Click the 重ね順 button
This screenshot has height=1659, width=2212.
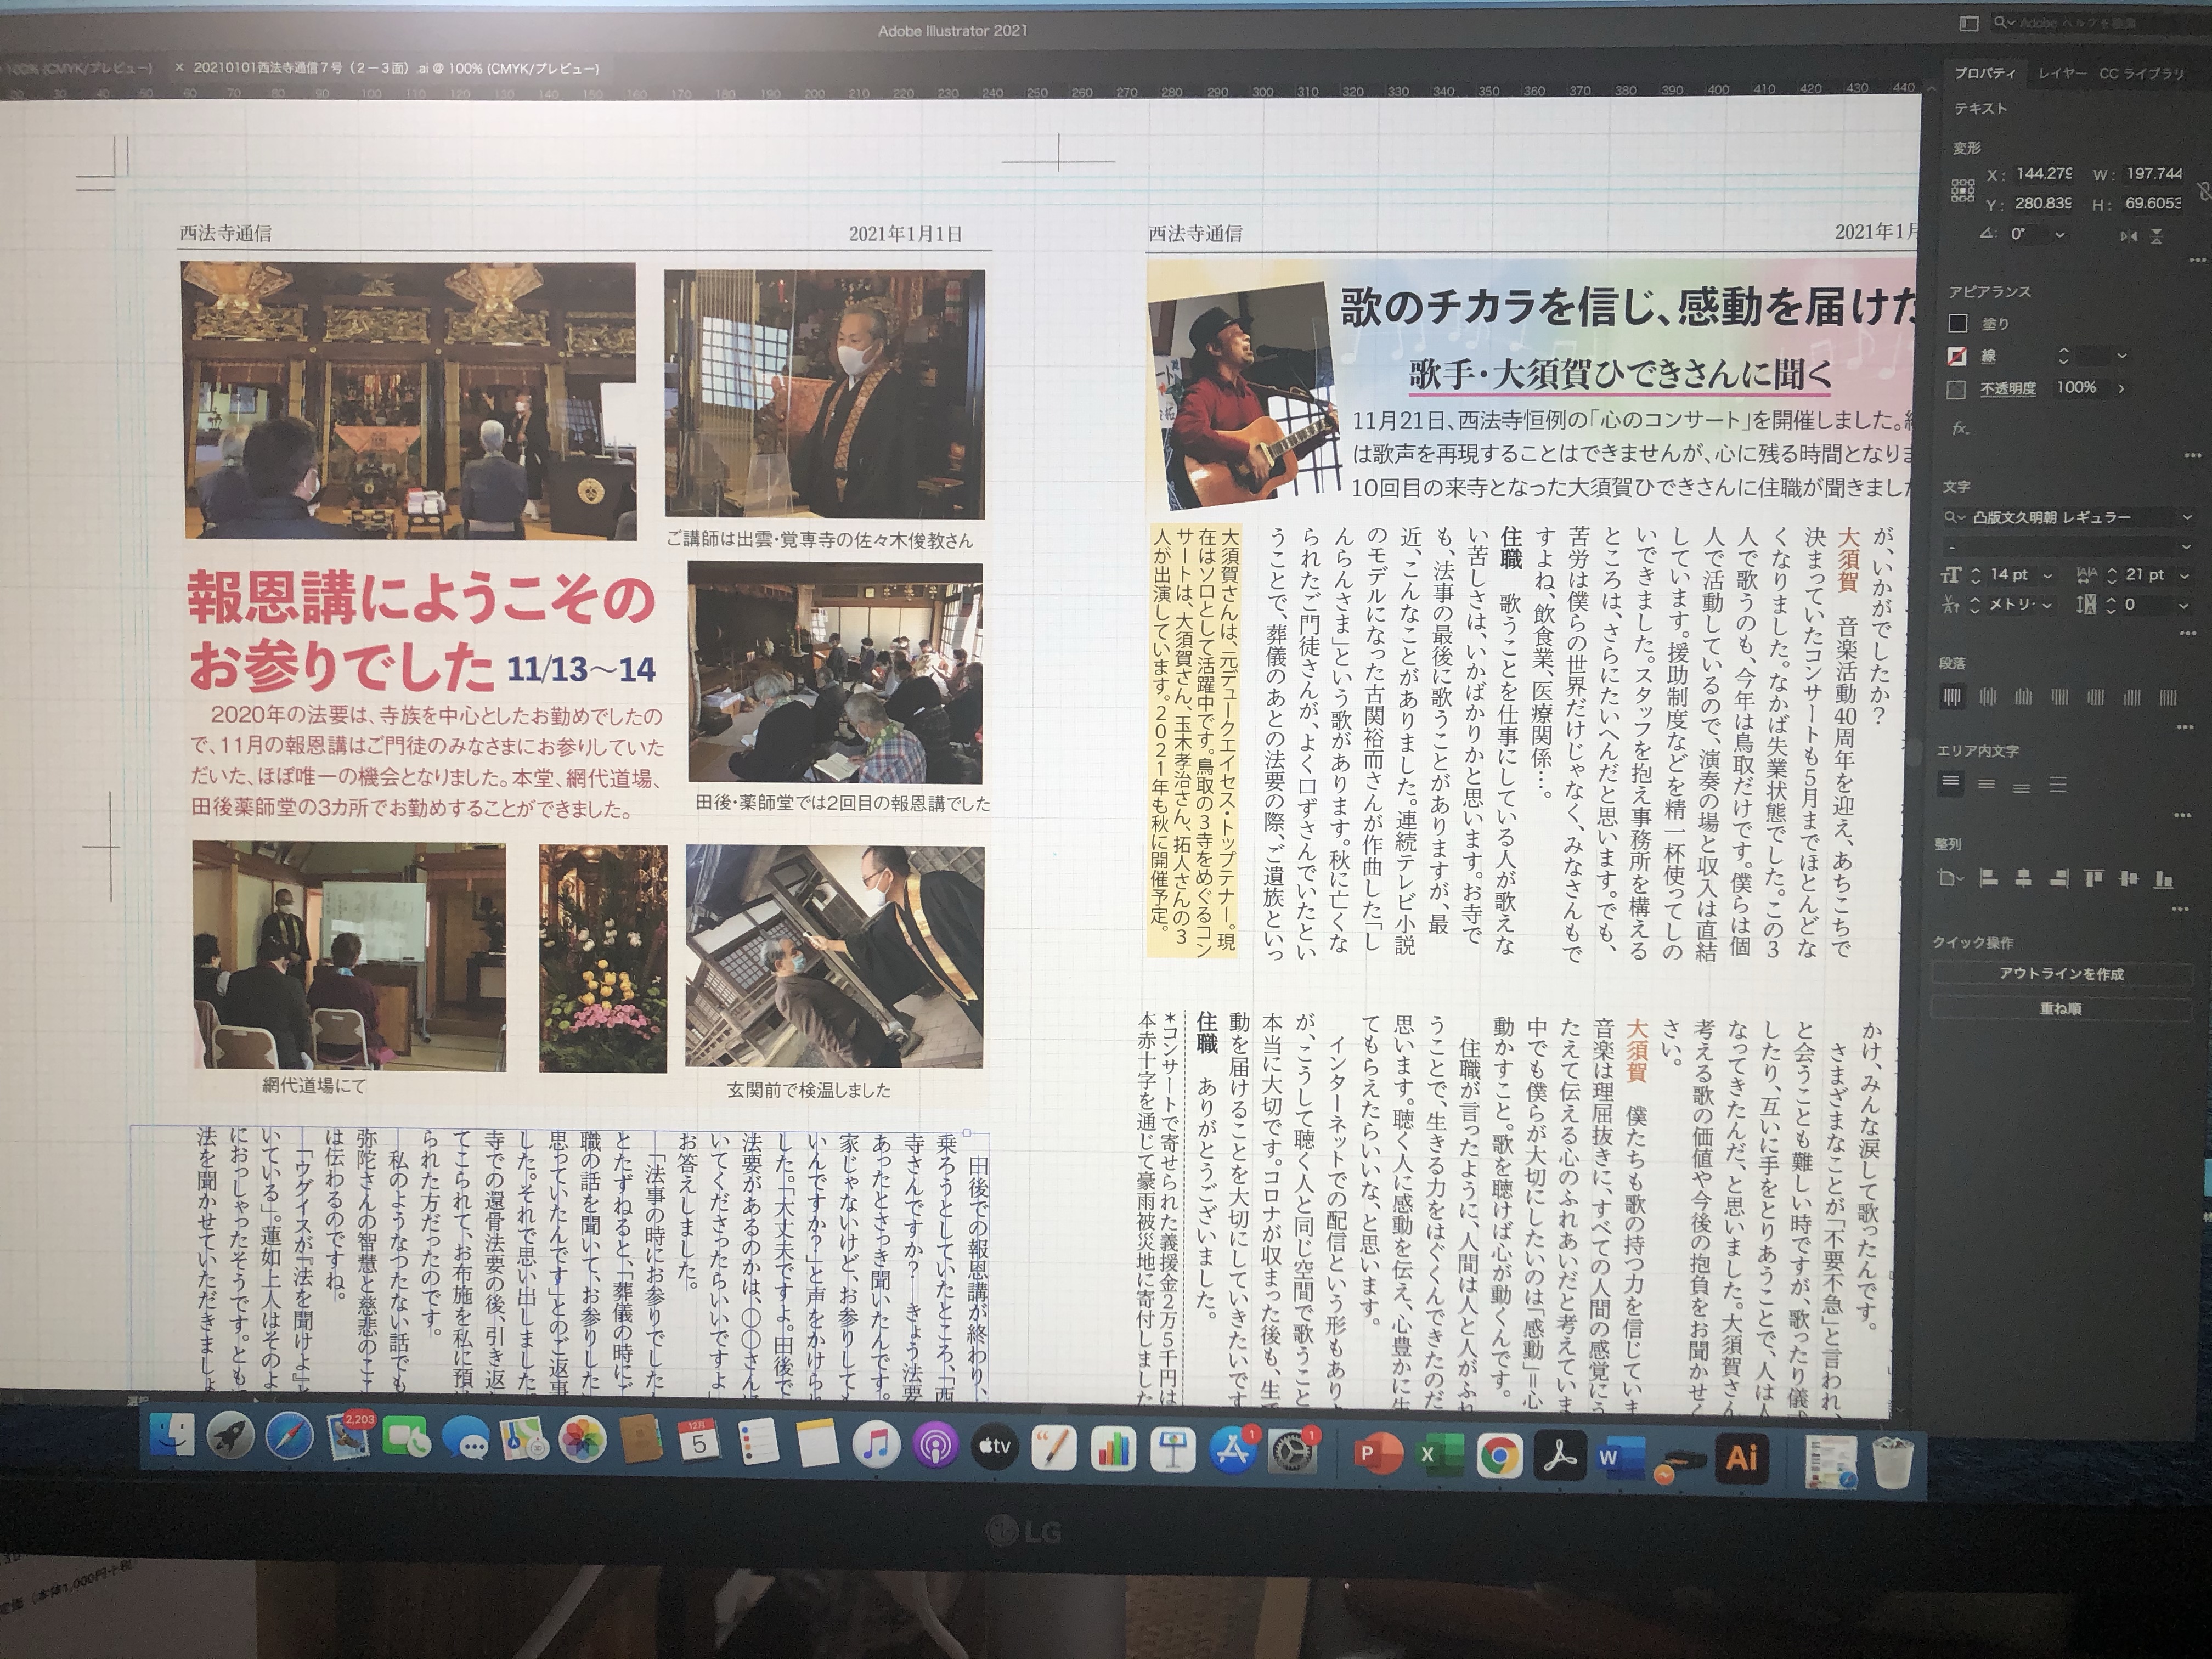(x=2060, y=1009)
